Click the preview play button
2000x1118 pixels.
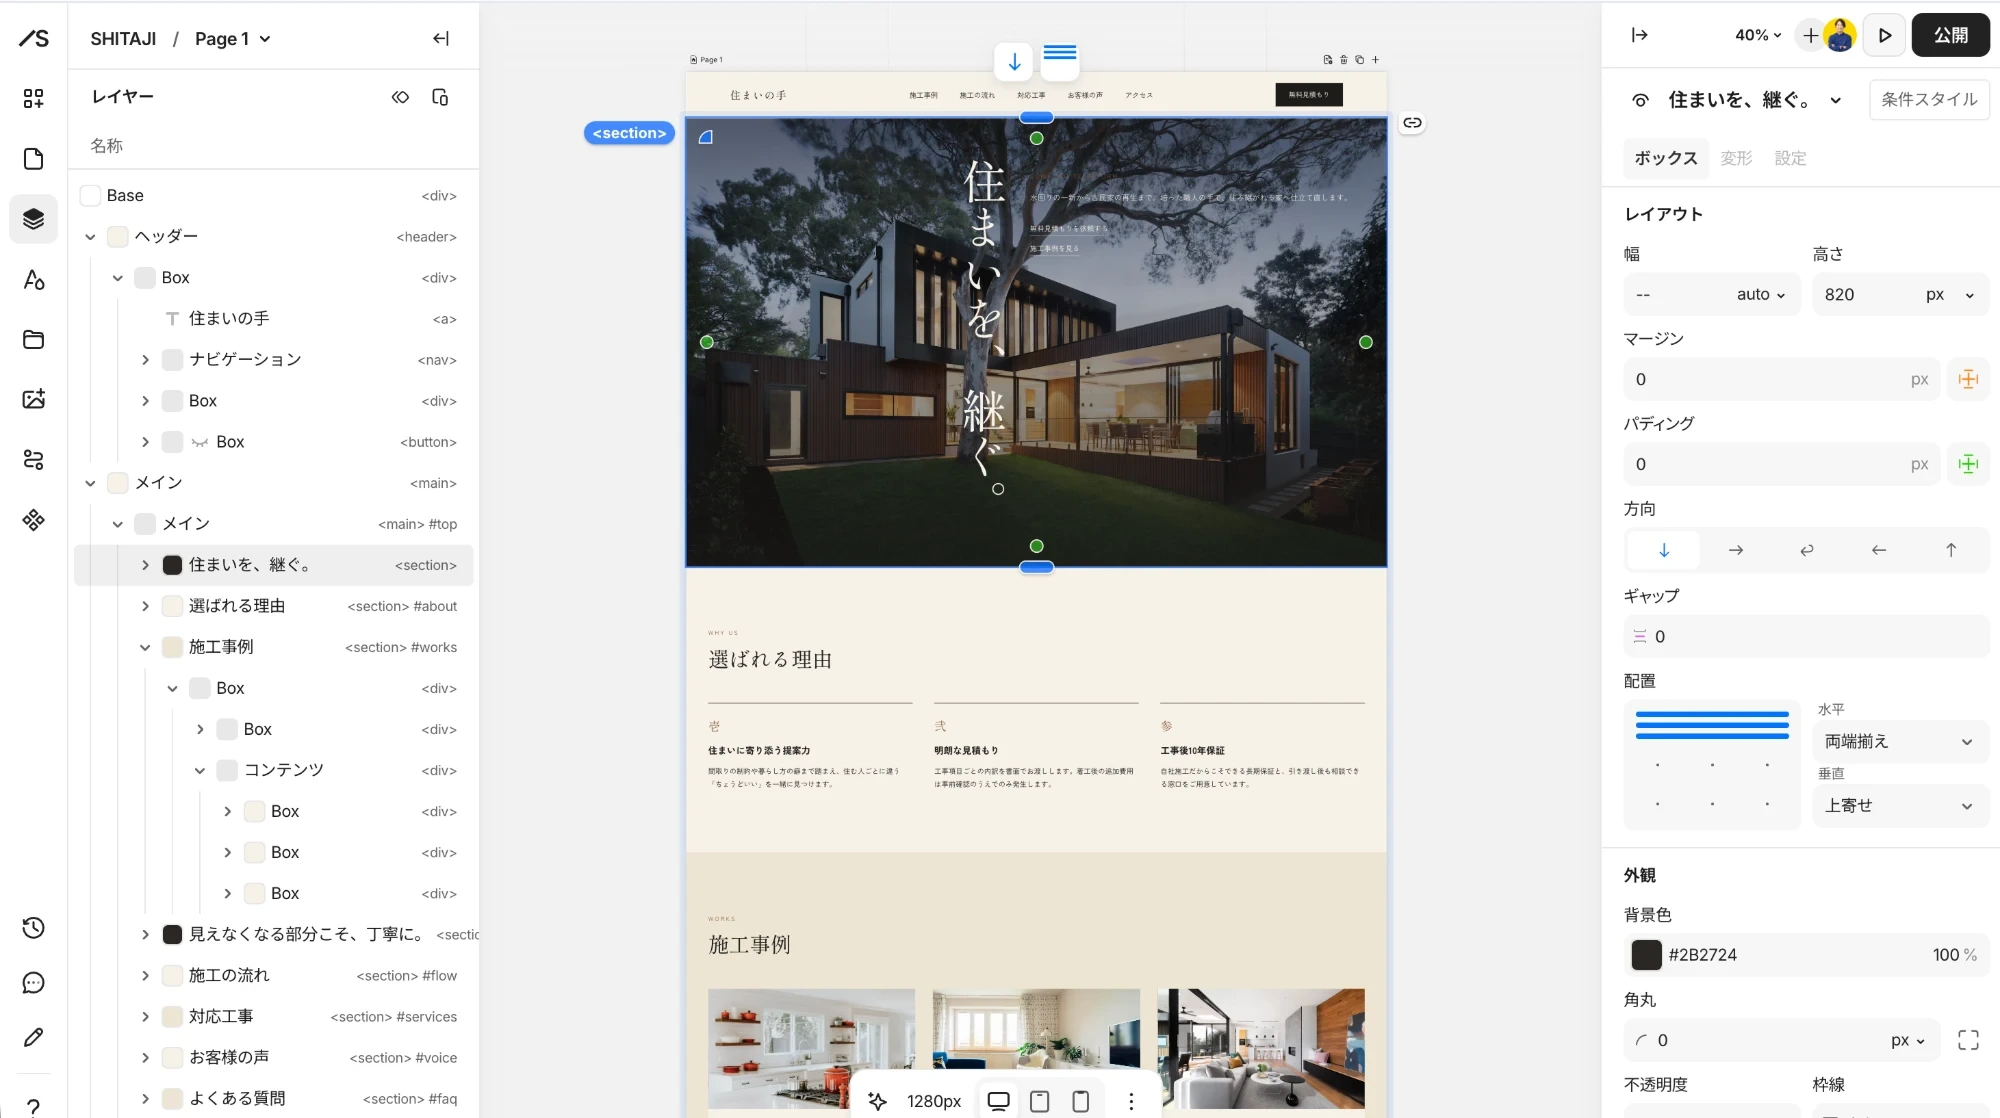pos(1885,35)
